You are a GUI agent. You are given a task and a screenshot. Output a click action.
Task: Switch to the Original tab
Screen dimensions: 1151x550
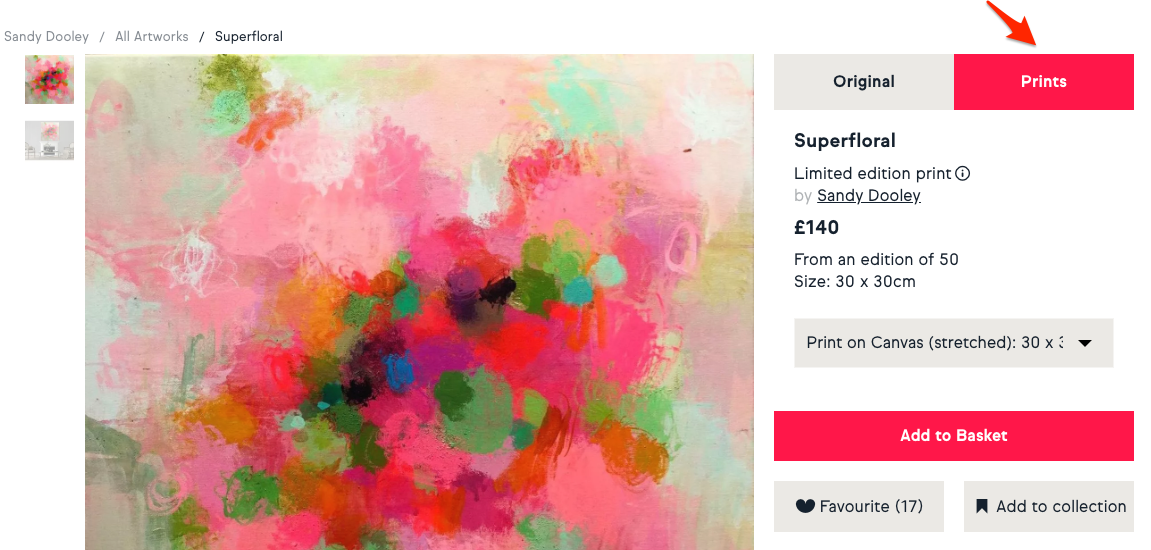click(864, 82)
